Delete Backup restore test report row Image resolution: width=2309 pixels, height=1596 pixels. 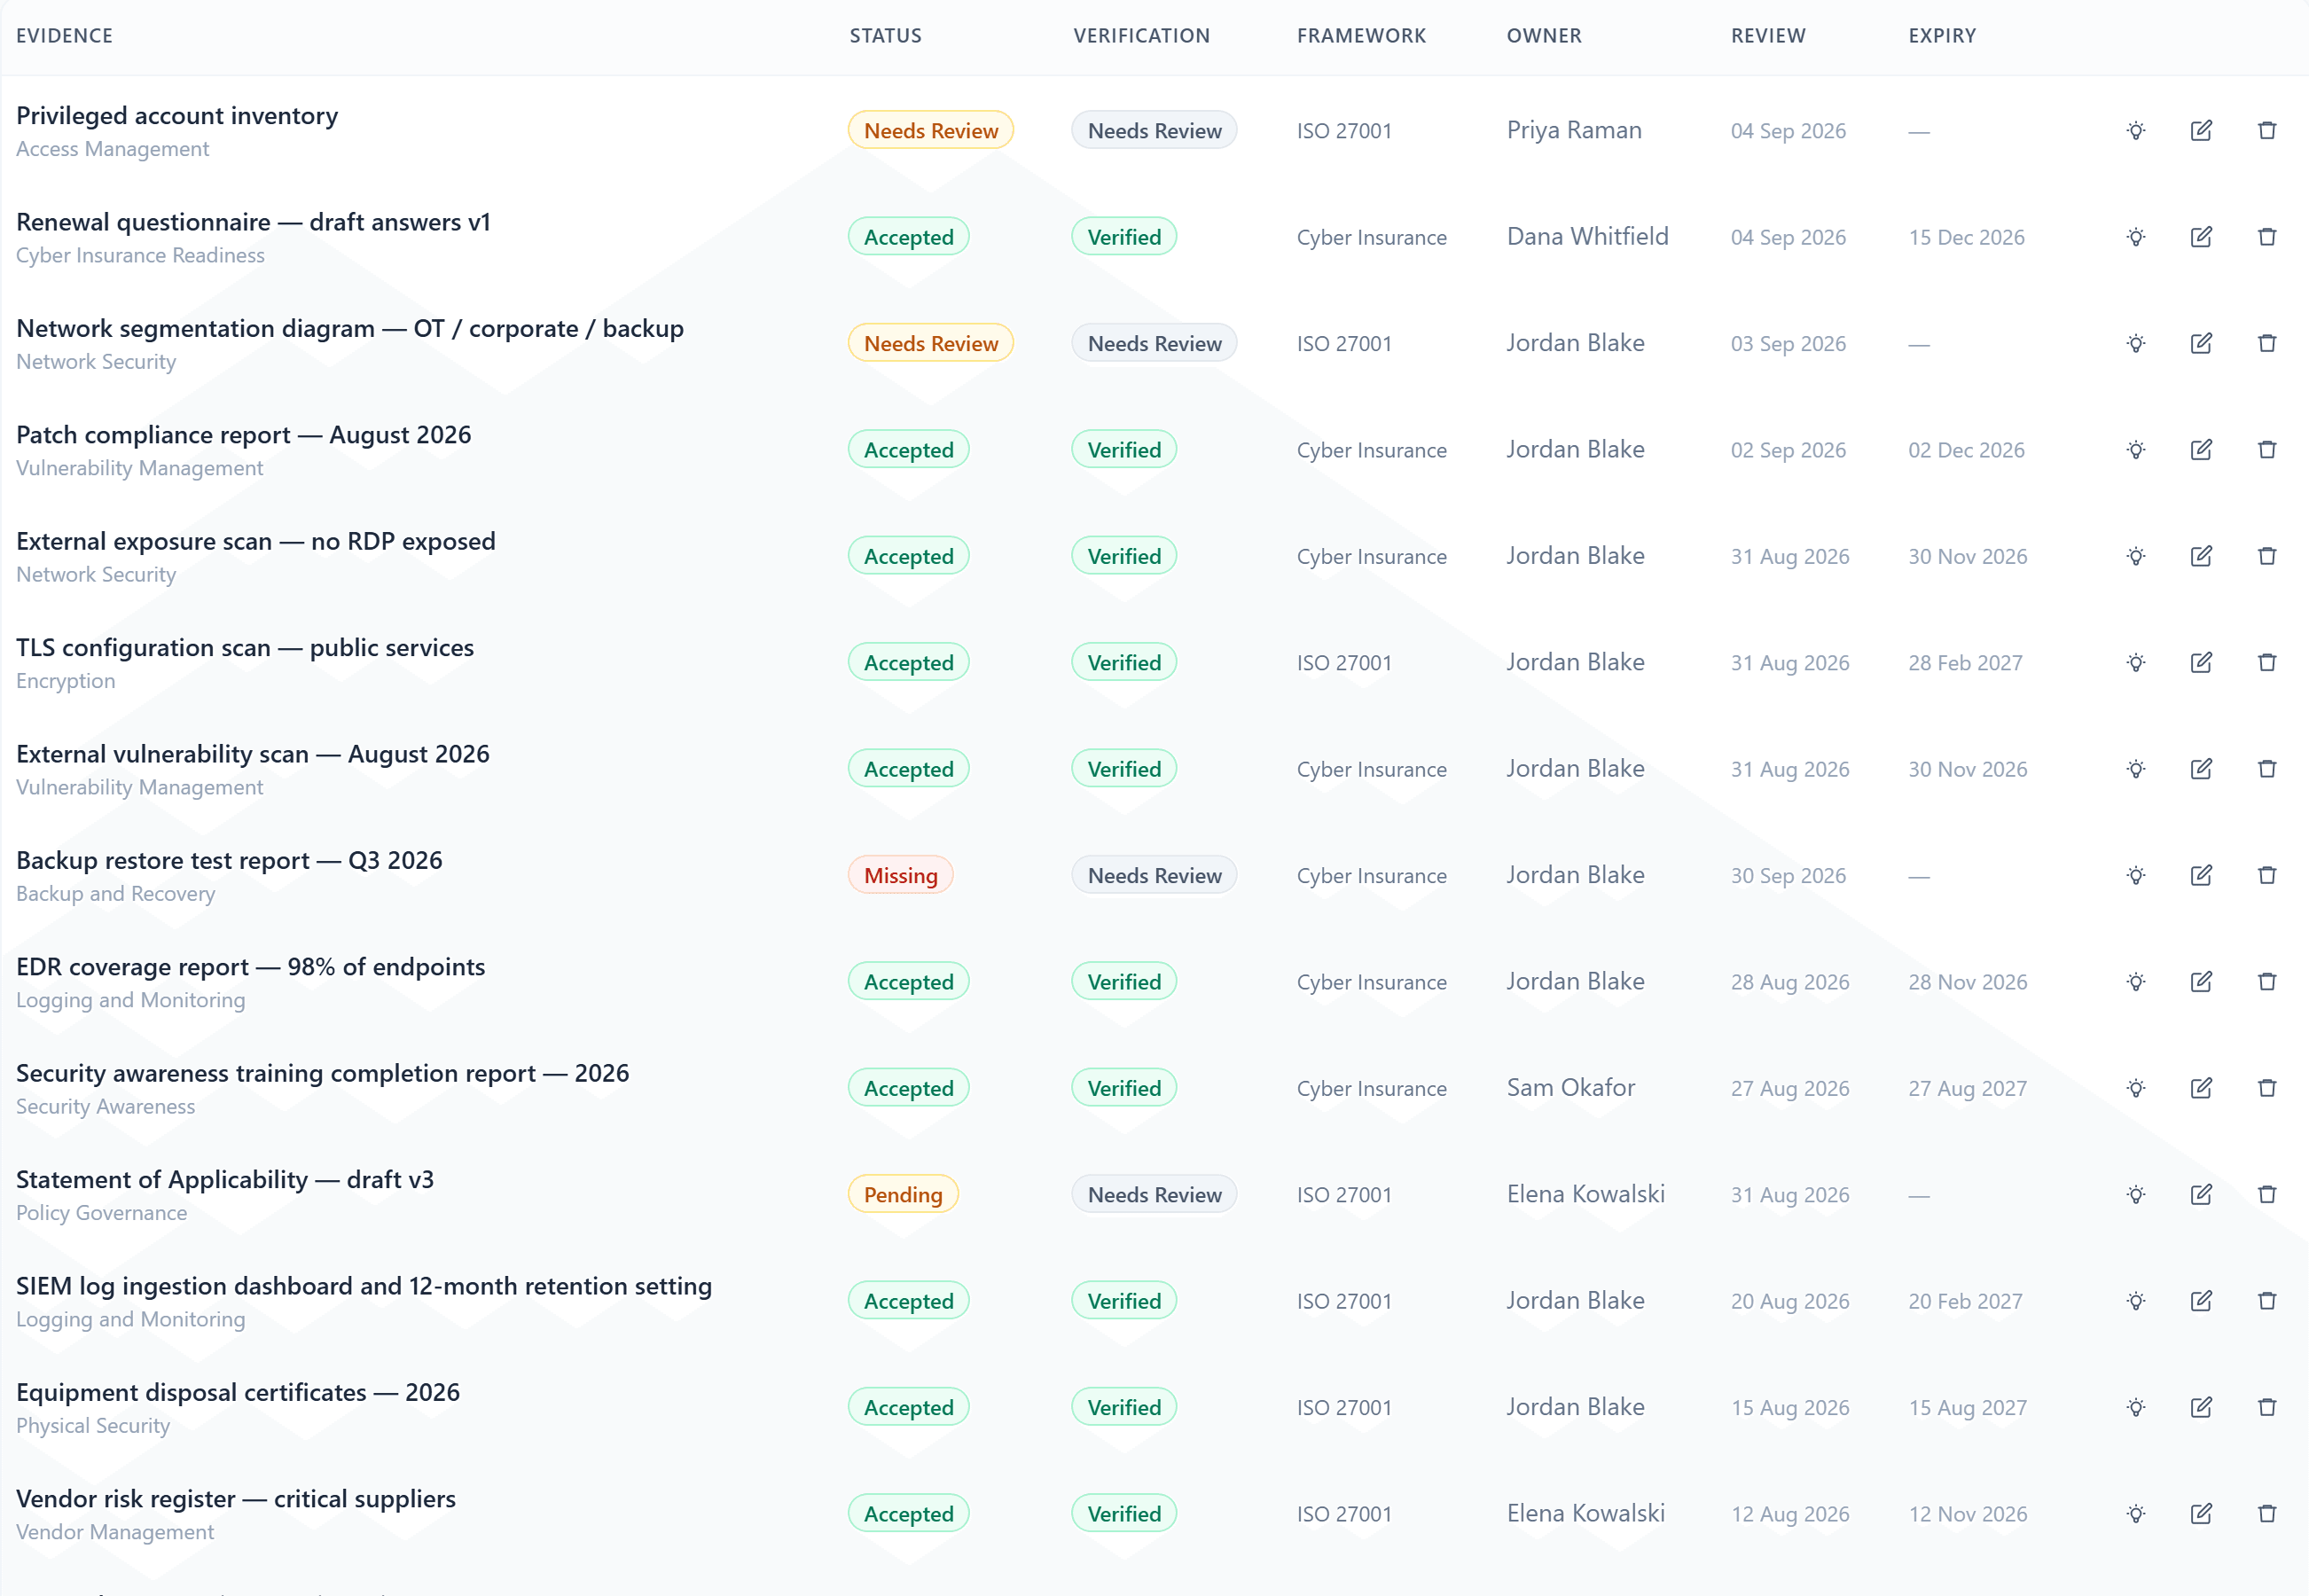(x=2267, y=876)
